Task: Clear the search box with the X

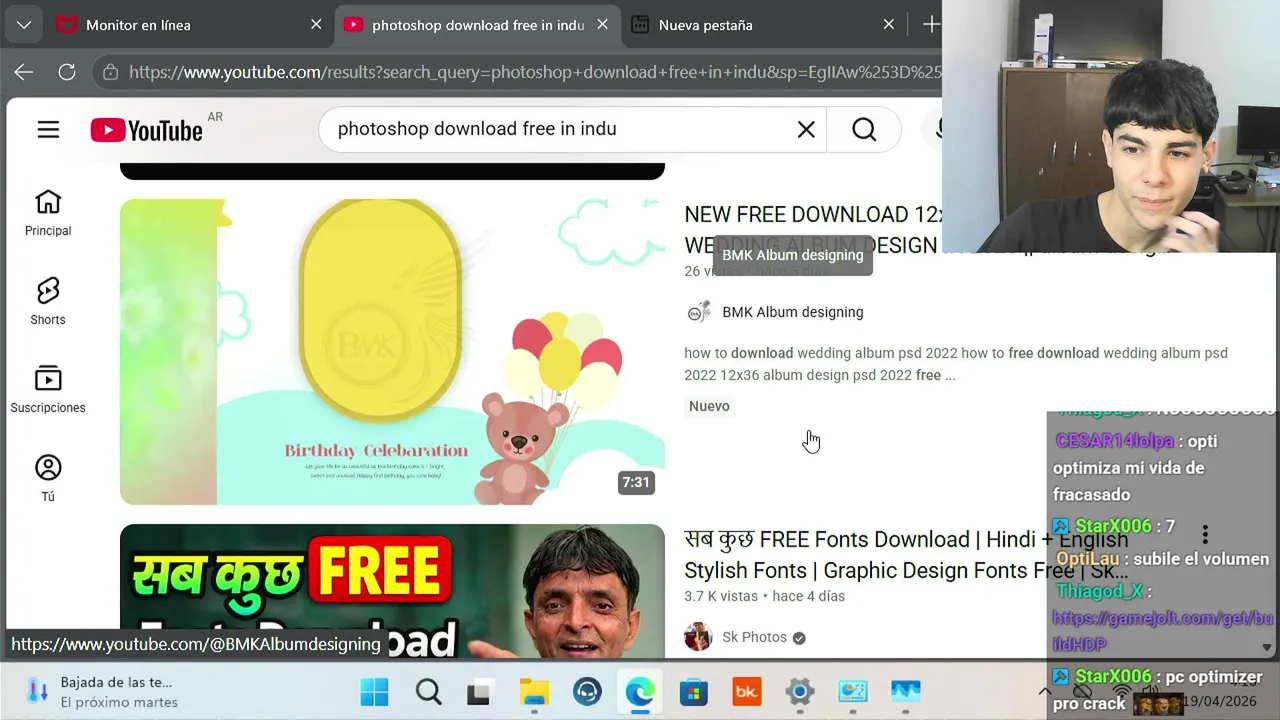Action: click(x=806, y=129)
